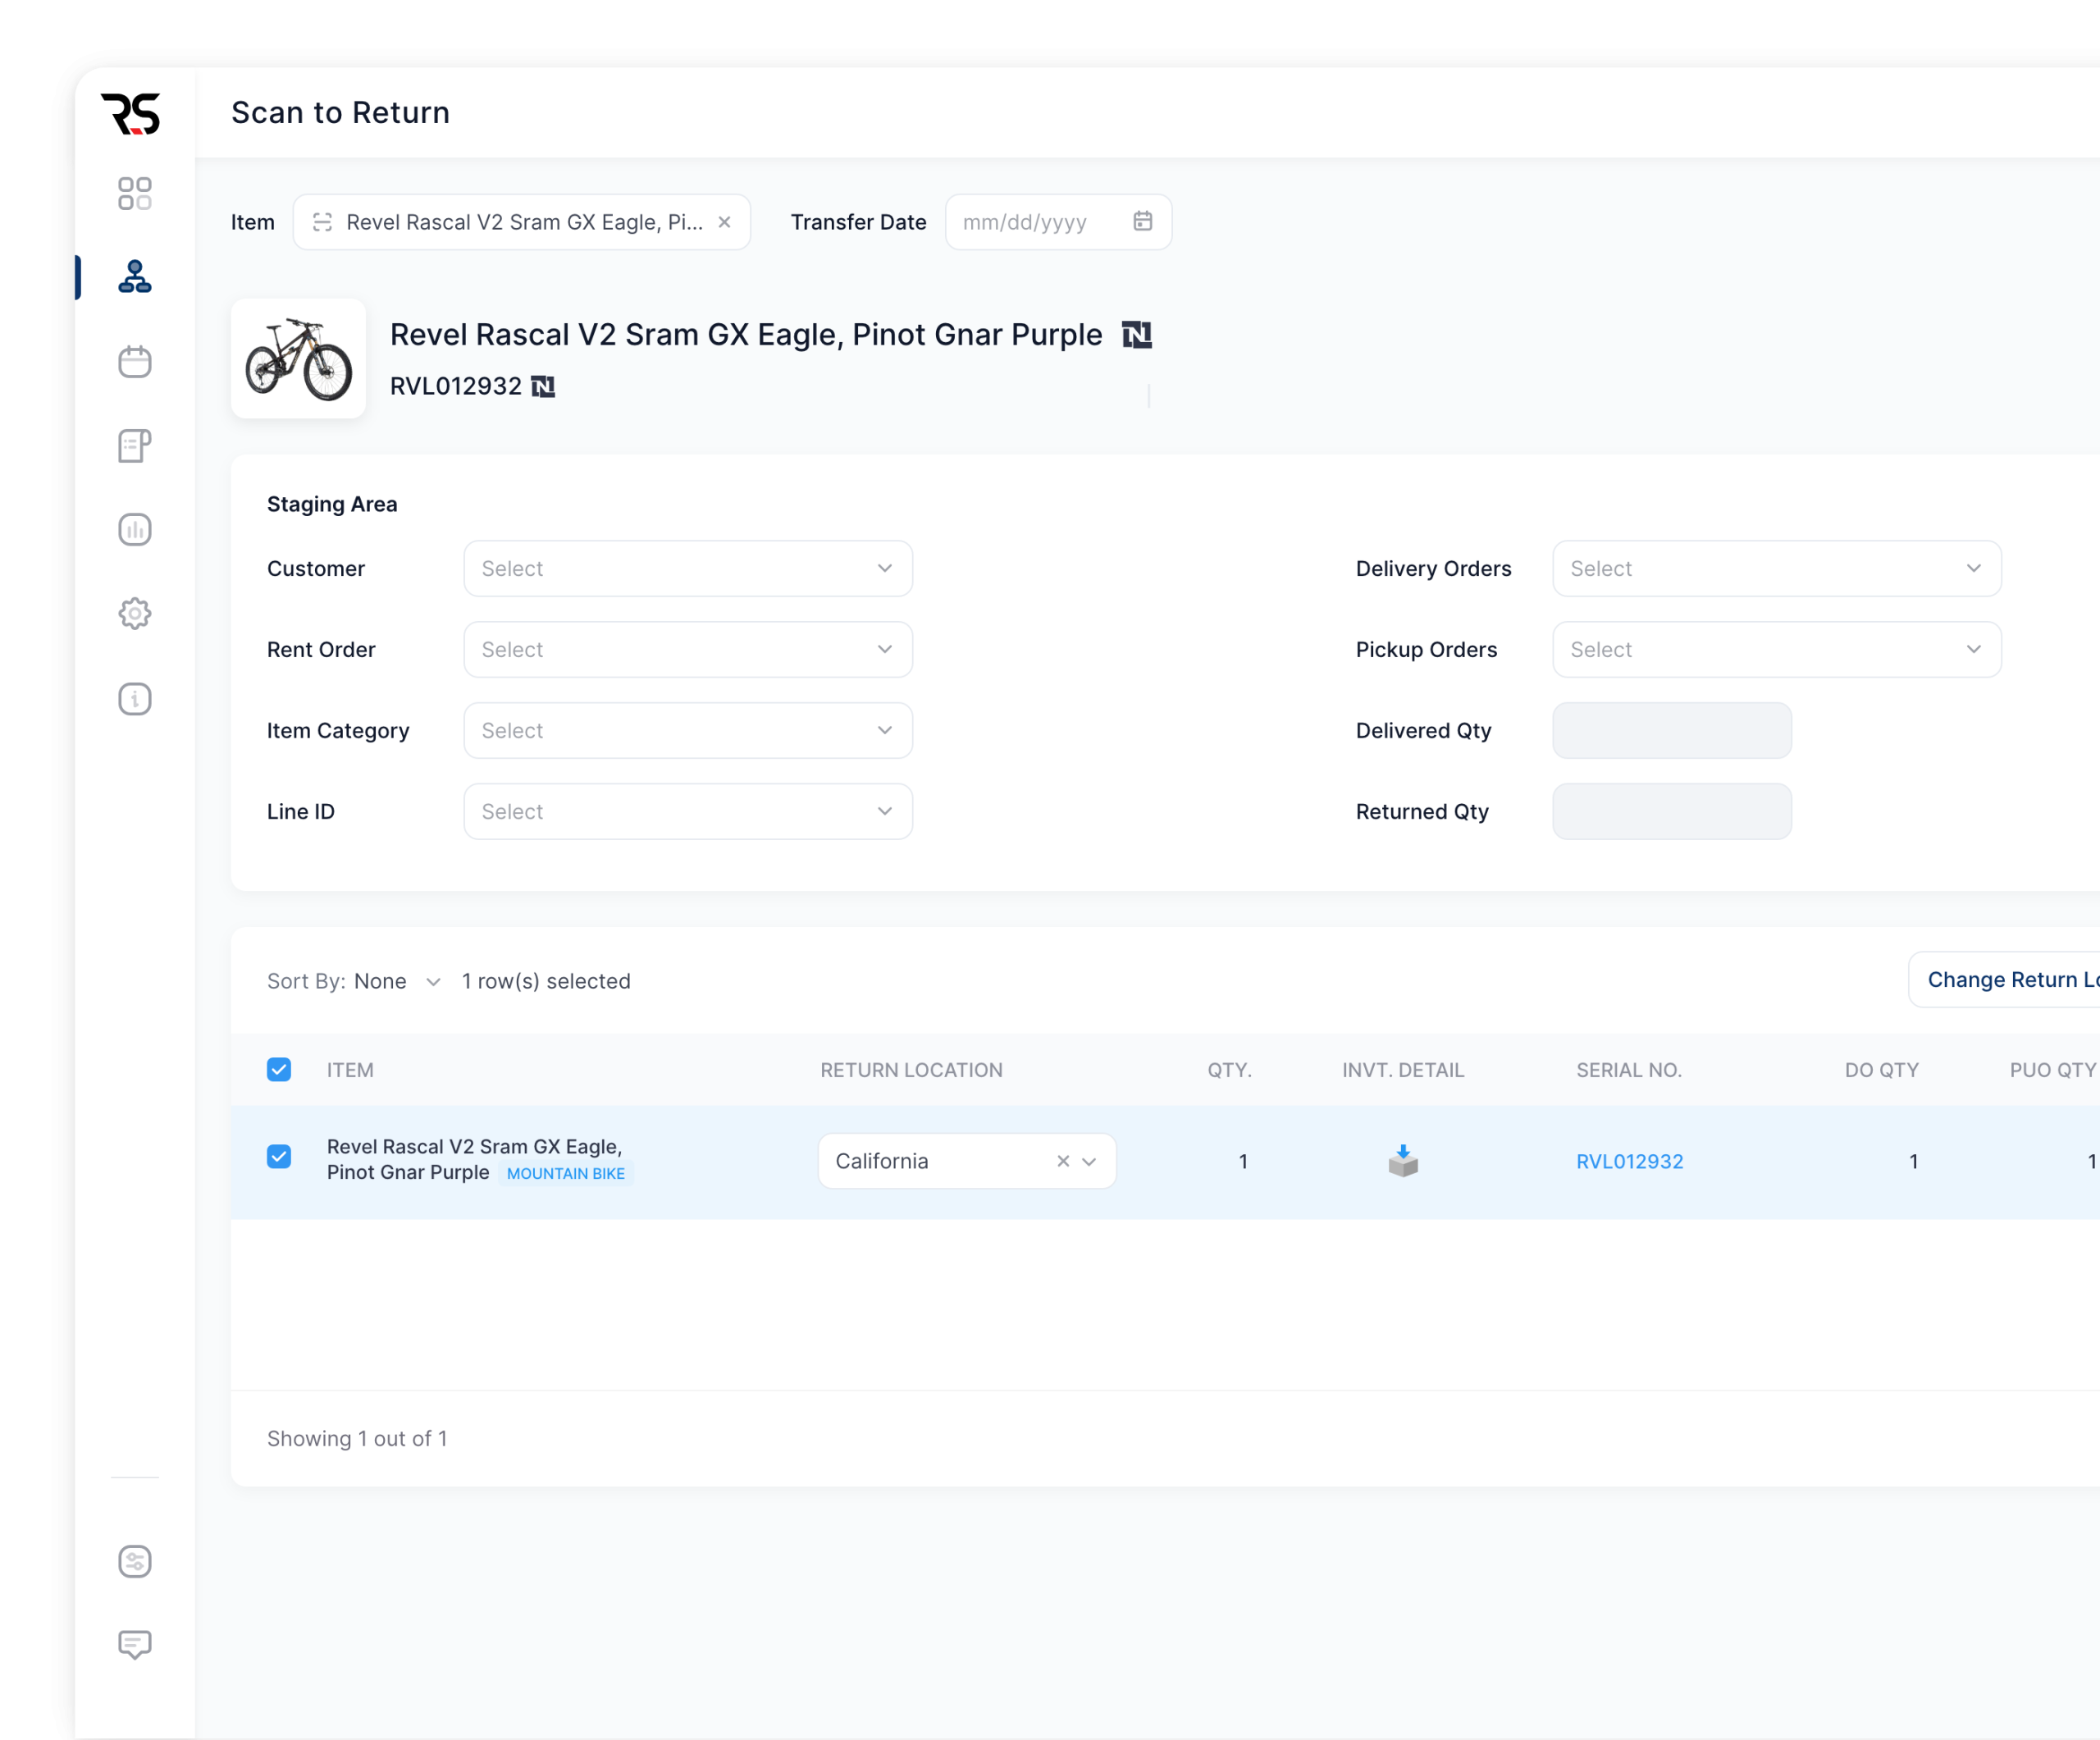Click the '1 row(s) selected' text
The image size is (2100, 1740).
tap(546, 981)
